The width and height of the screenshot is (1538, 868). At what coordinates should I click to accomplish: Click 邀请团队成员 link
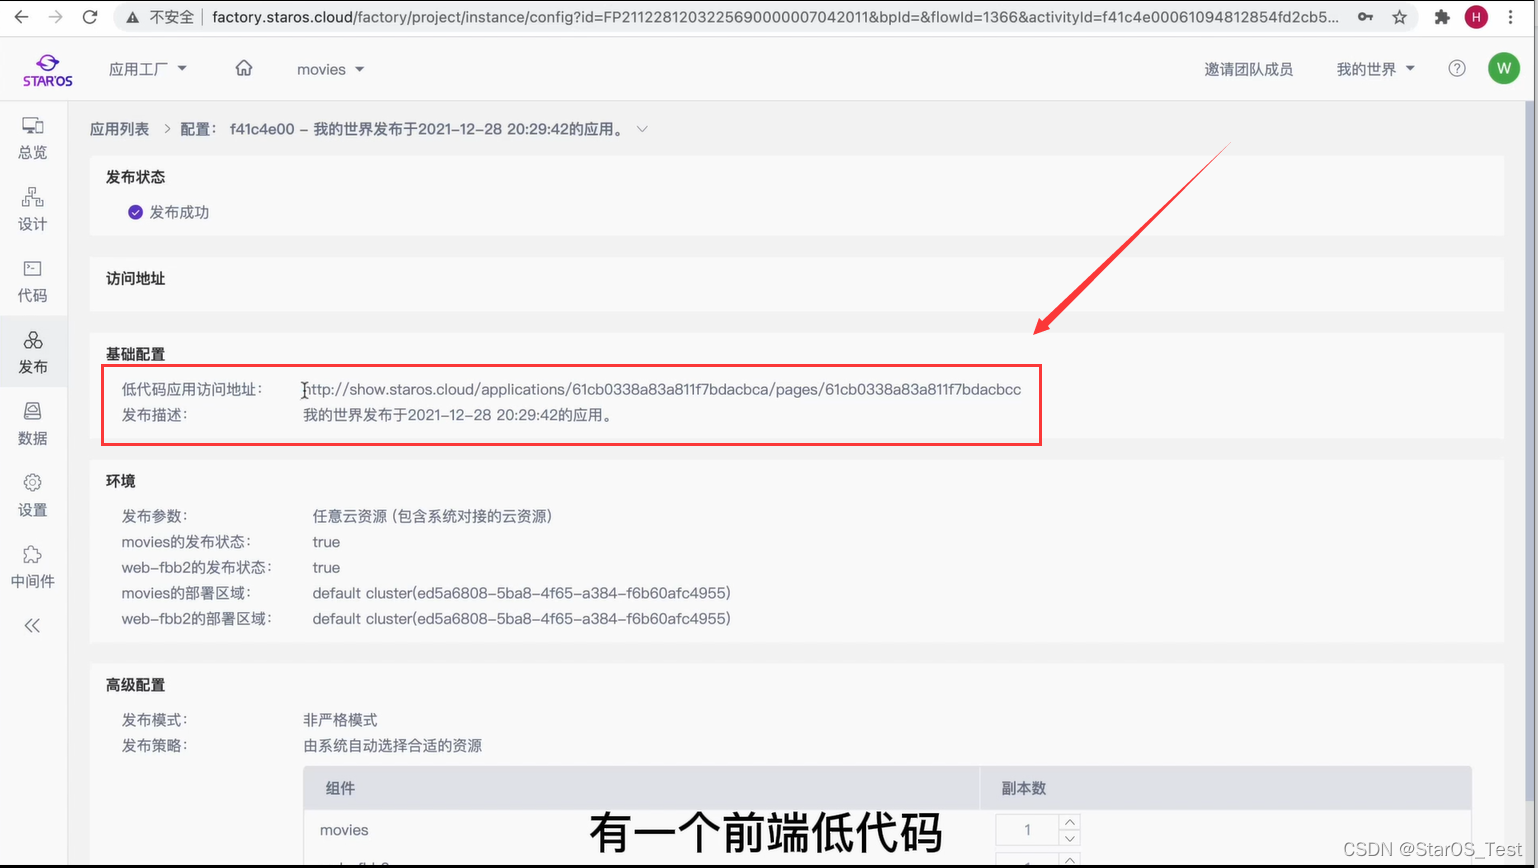tap(1248, 69)
